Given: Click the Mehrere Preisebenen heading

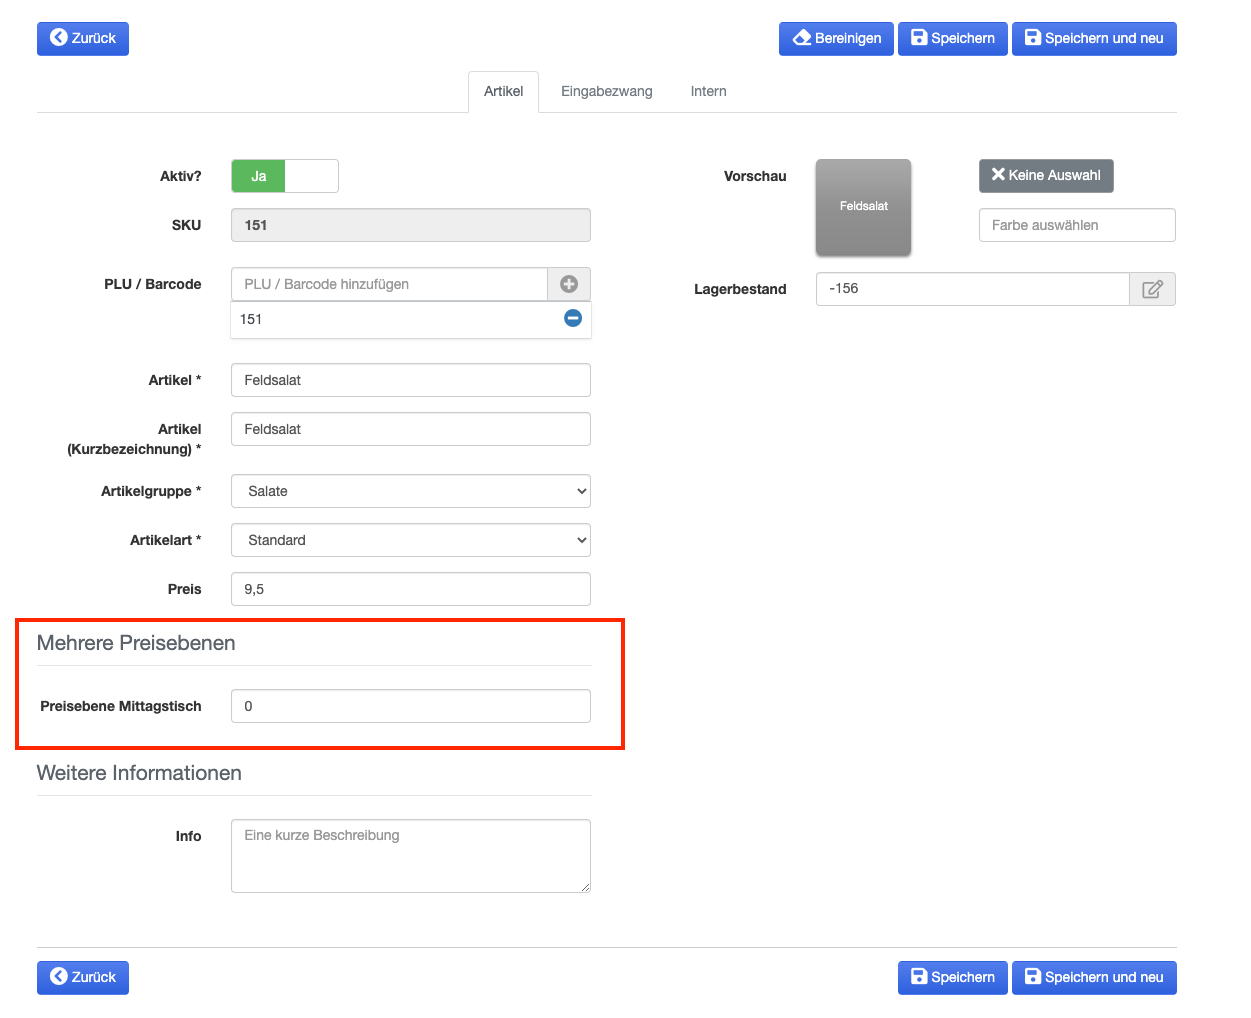Looking at the screenshot, I should click(136, 643).
